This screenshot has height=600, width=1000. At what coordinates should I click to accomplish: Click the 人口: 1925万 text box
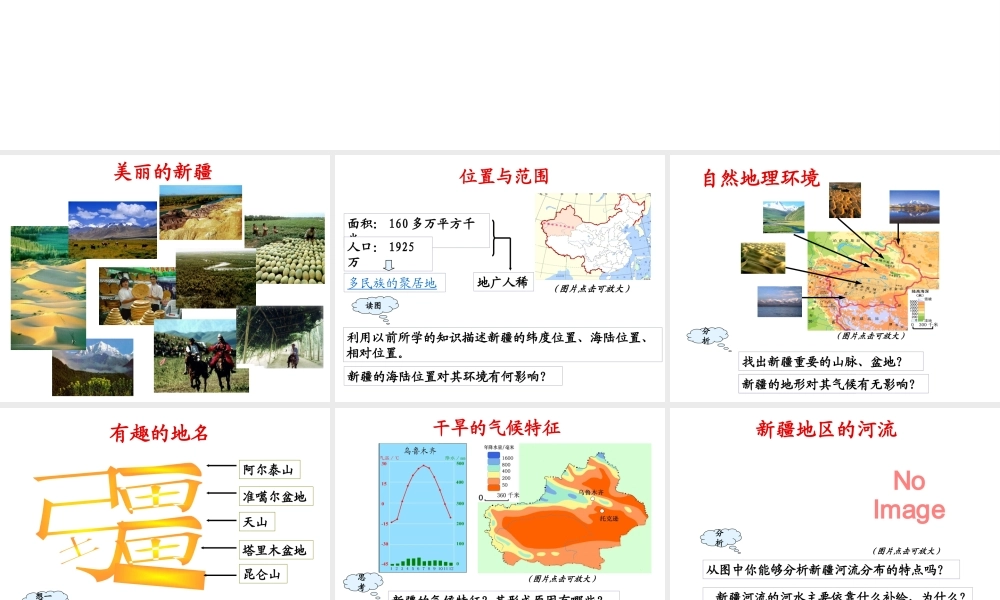click(x=388, y=254)
